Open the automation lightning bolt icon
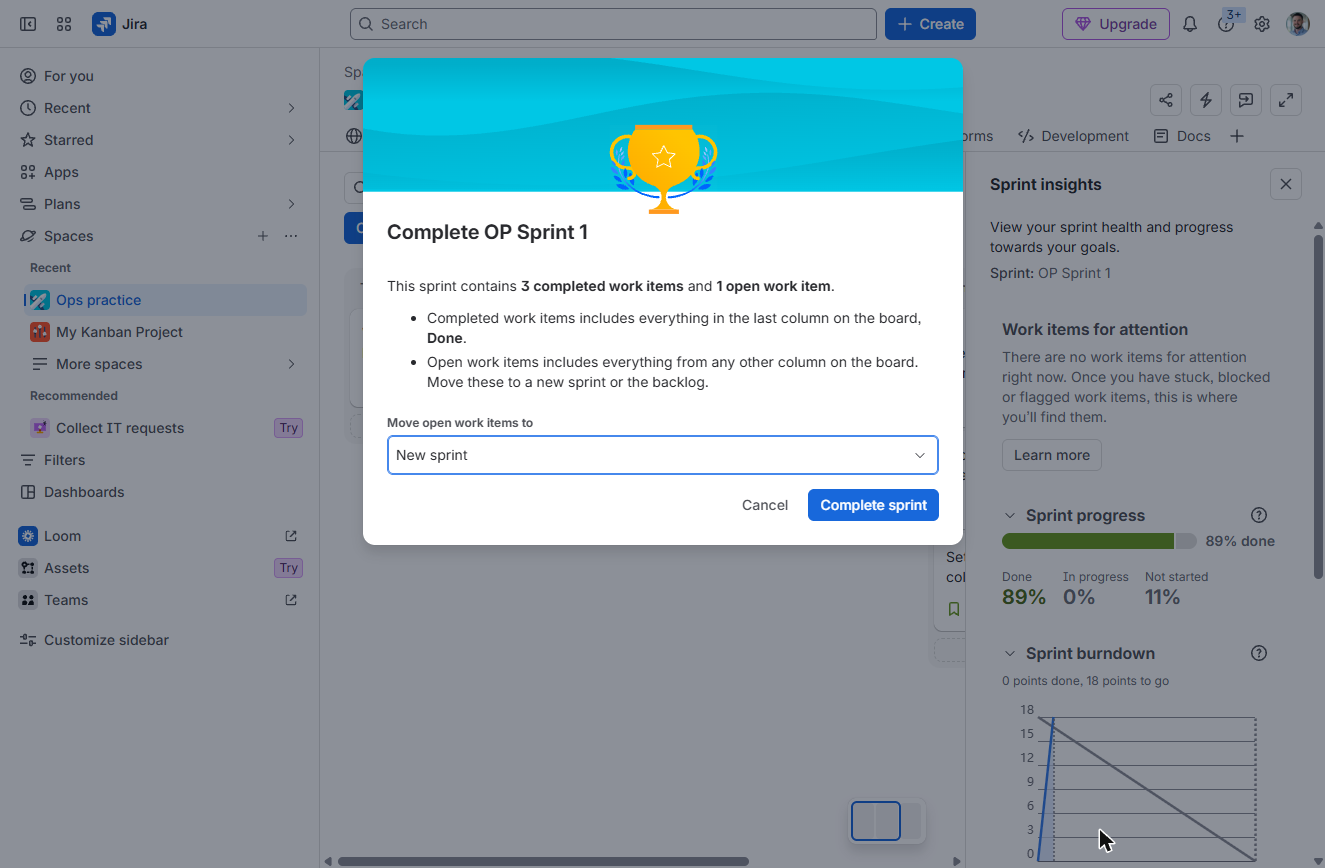The image size is (1325, 868). click(x=1206, y=100)
